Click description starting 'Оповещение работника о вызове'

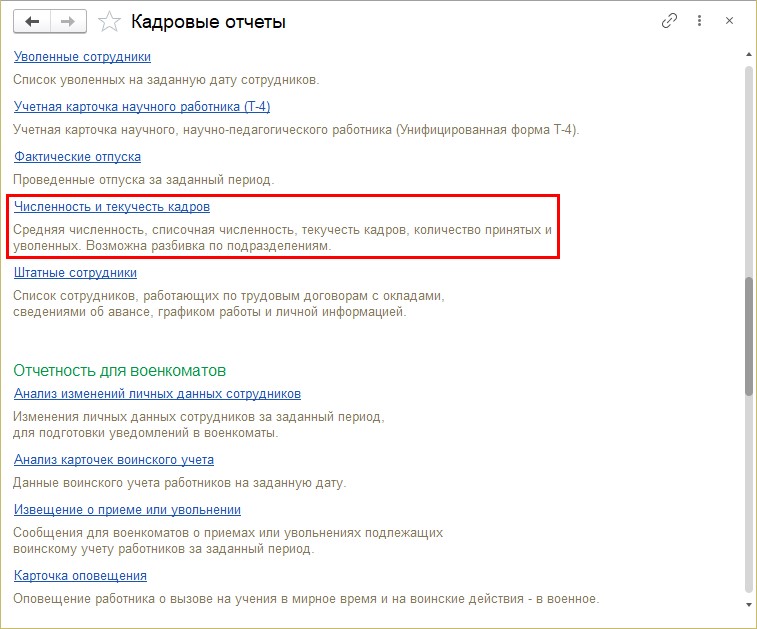click(306, 599)
